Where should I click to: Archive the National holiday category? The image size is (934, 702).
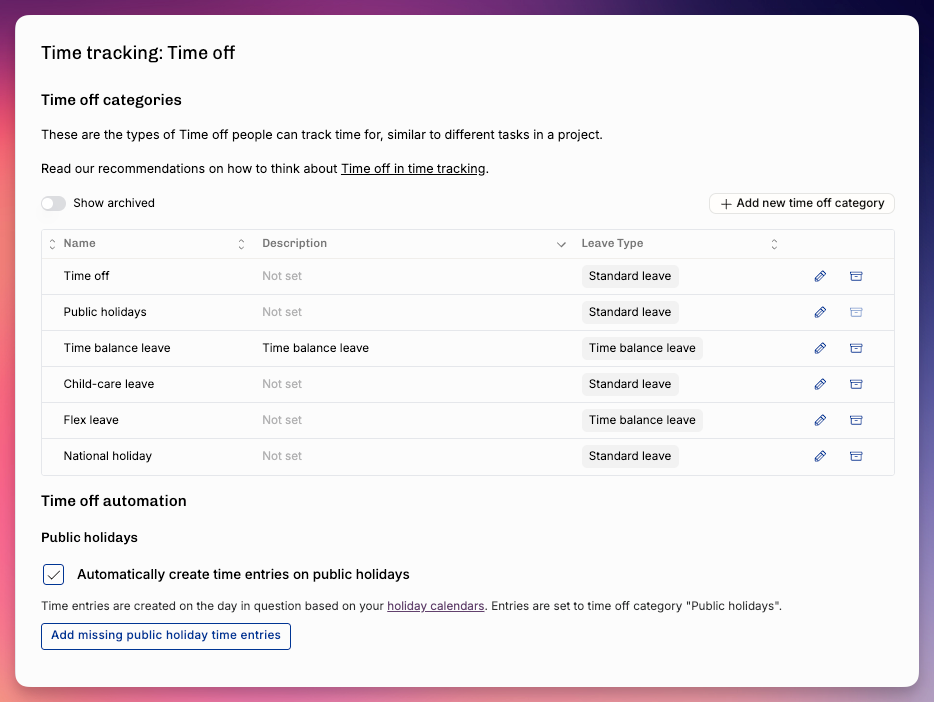click(x=856, y=456)
